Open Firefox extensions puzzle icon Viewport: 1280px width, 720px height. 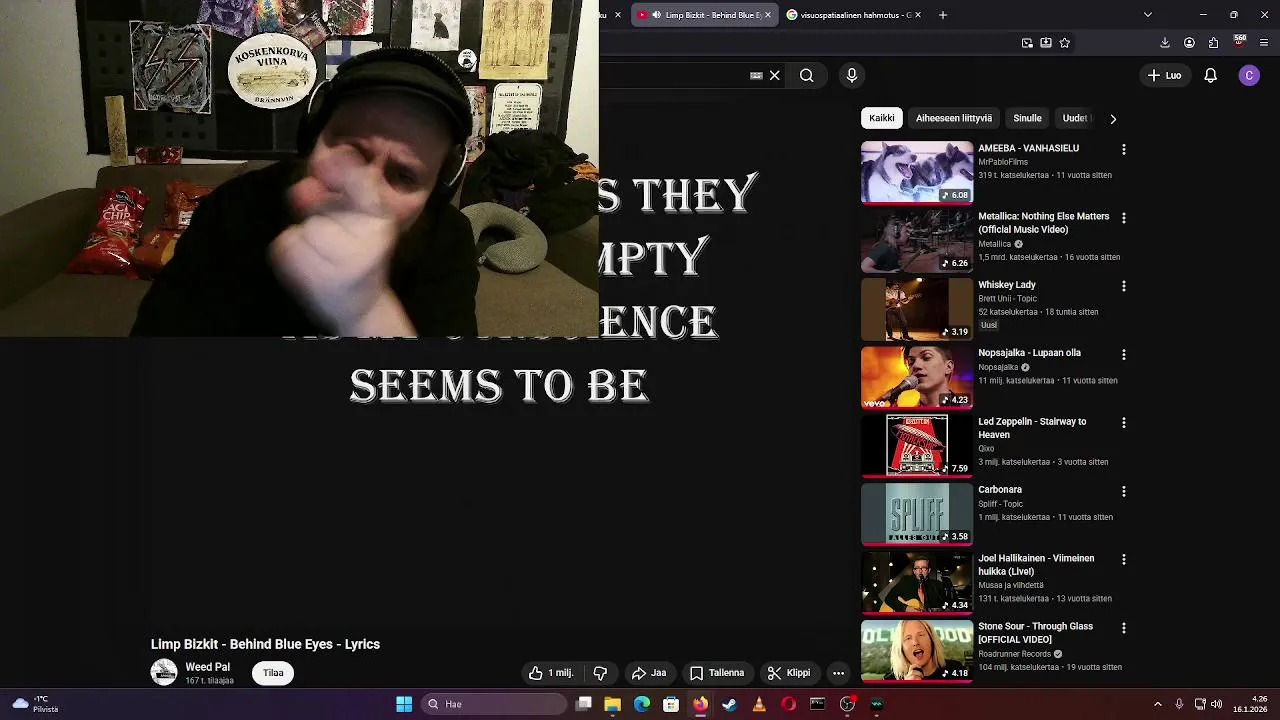click(1213, 43)
